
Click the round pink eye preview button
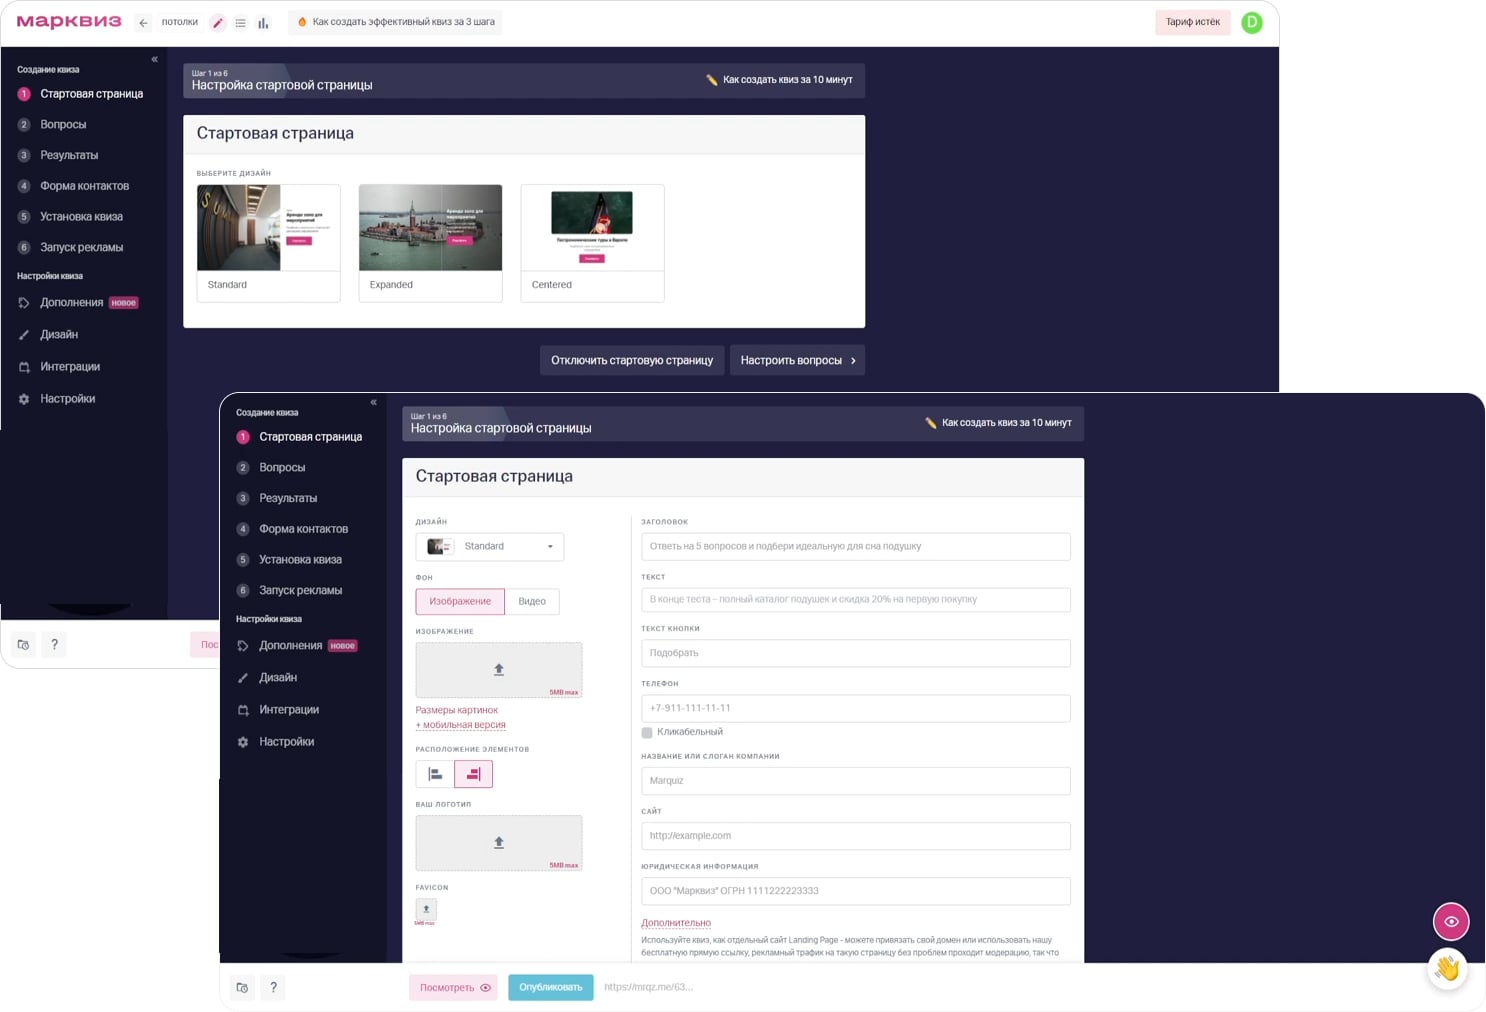coord(1450,921)
